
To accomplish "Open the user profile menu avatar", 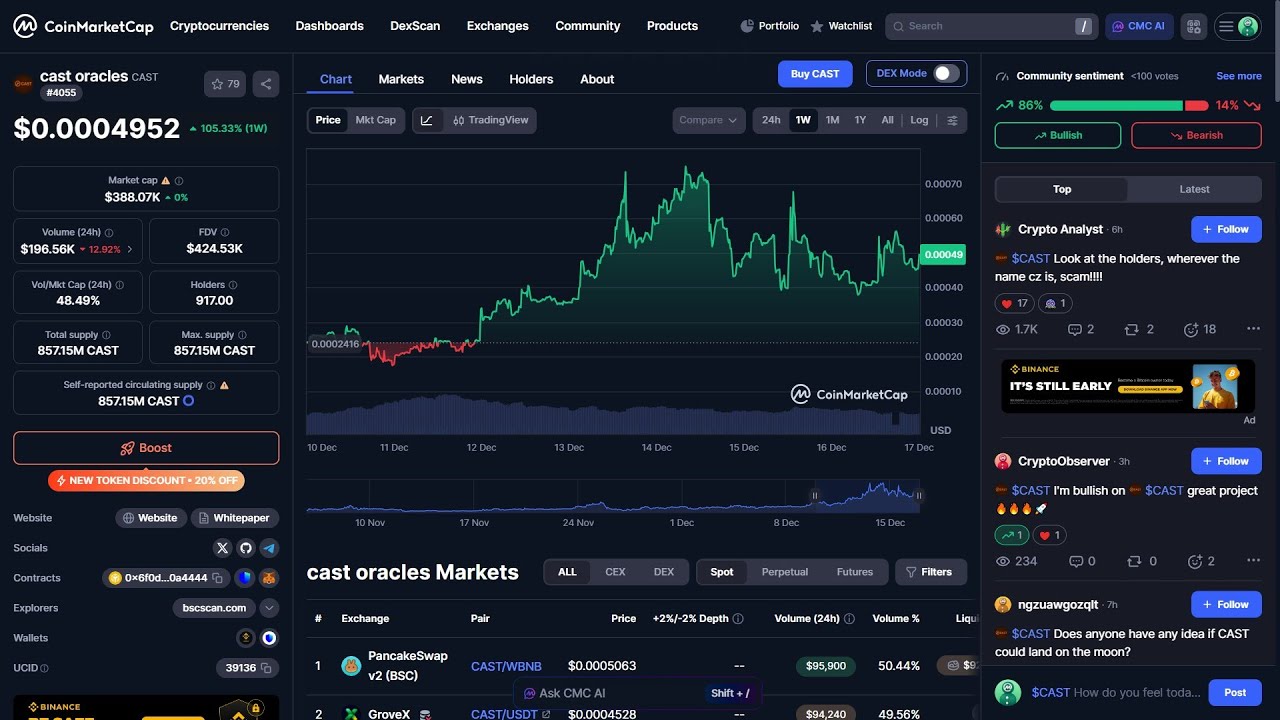I will coord(1238,26).
